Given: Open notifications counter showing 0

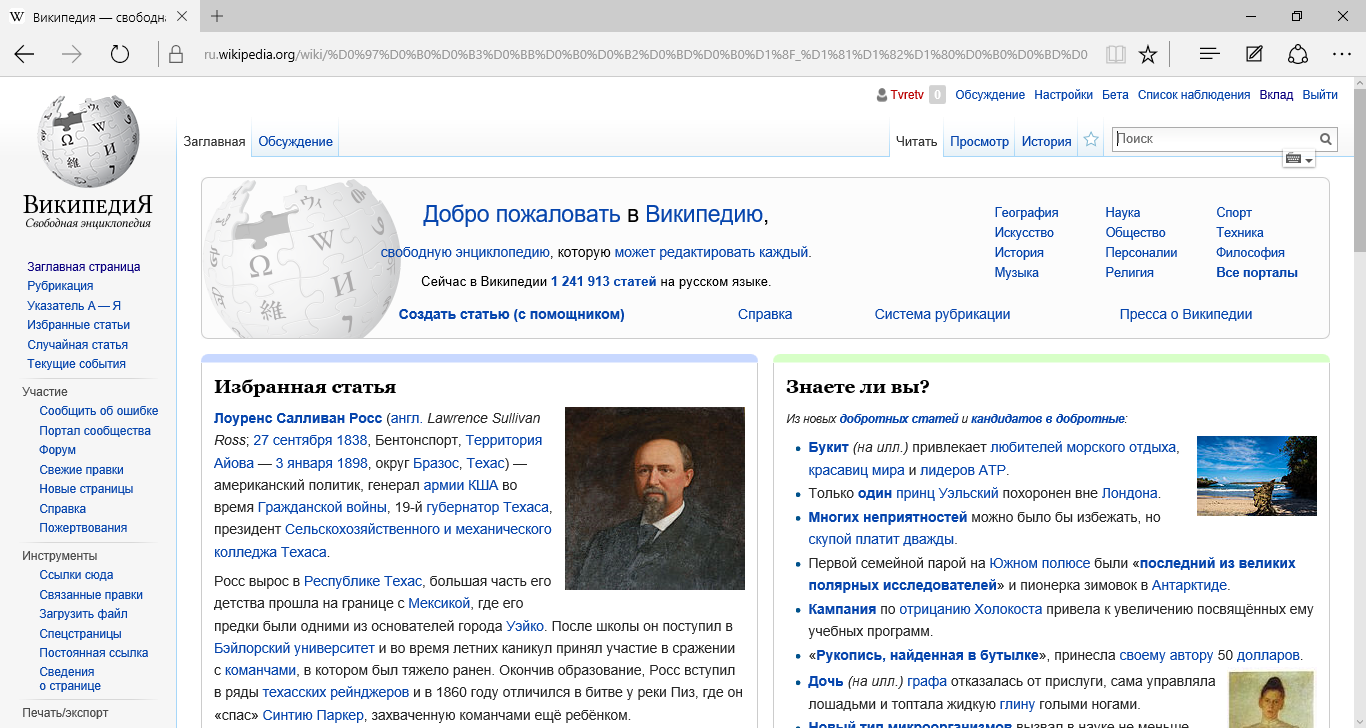Looking at the screenshot, I should 937,95.
